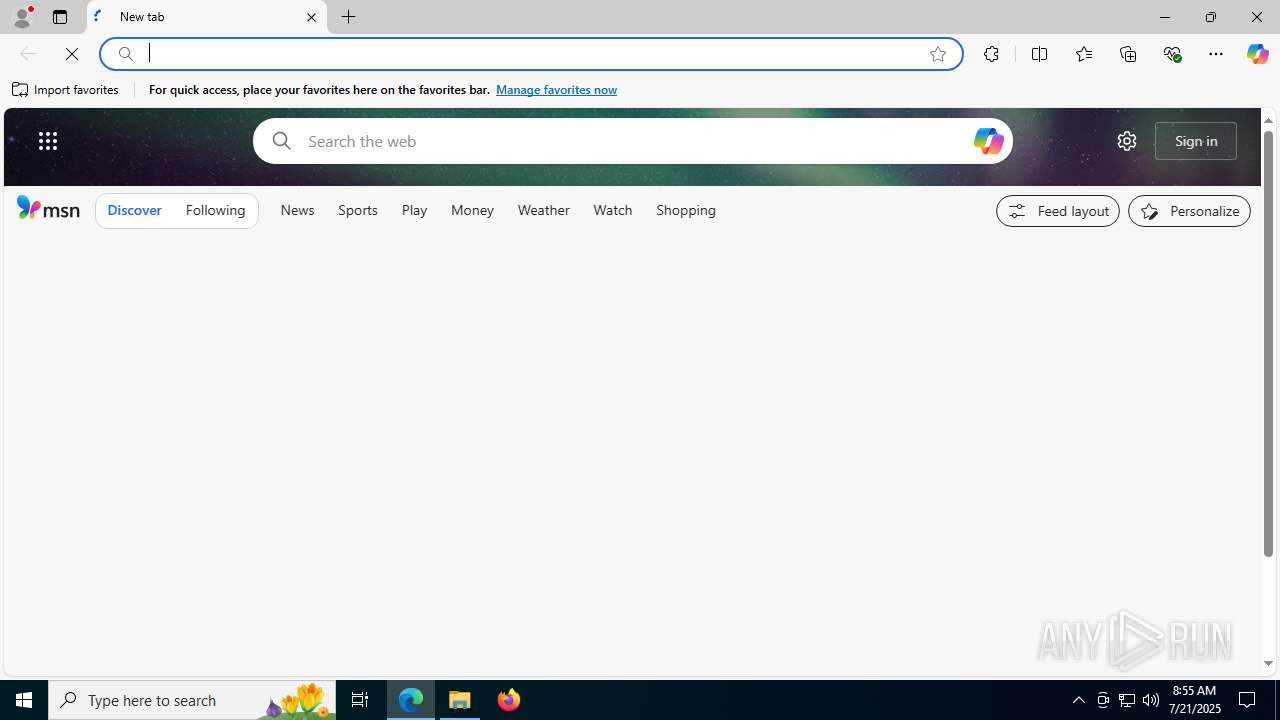Add this page to favorites star

pyautogui.click(x=938, y=54)
